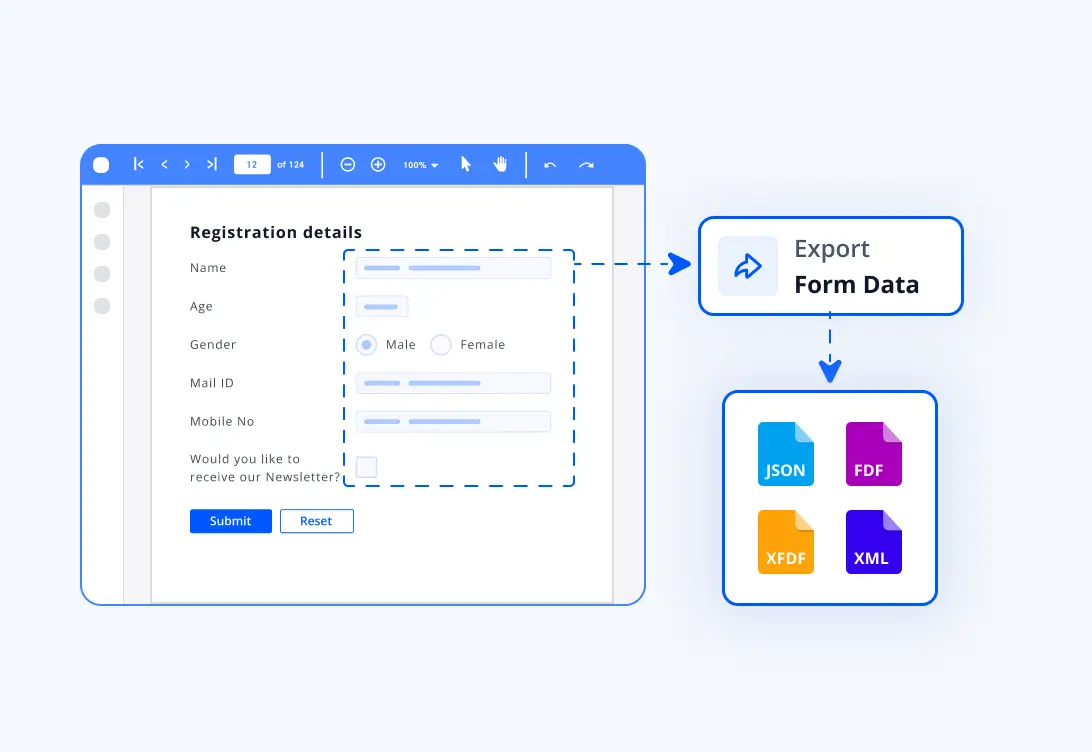Choose the XML export format
Image resolution: width=1092 pixels, height=752 pixels.
[873, 541]
